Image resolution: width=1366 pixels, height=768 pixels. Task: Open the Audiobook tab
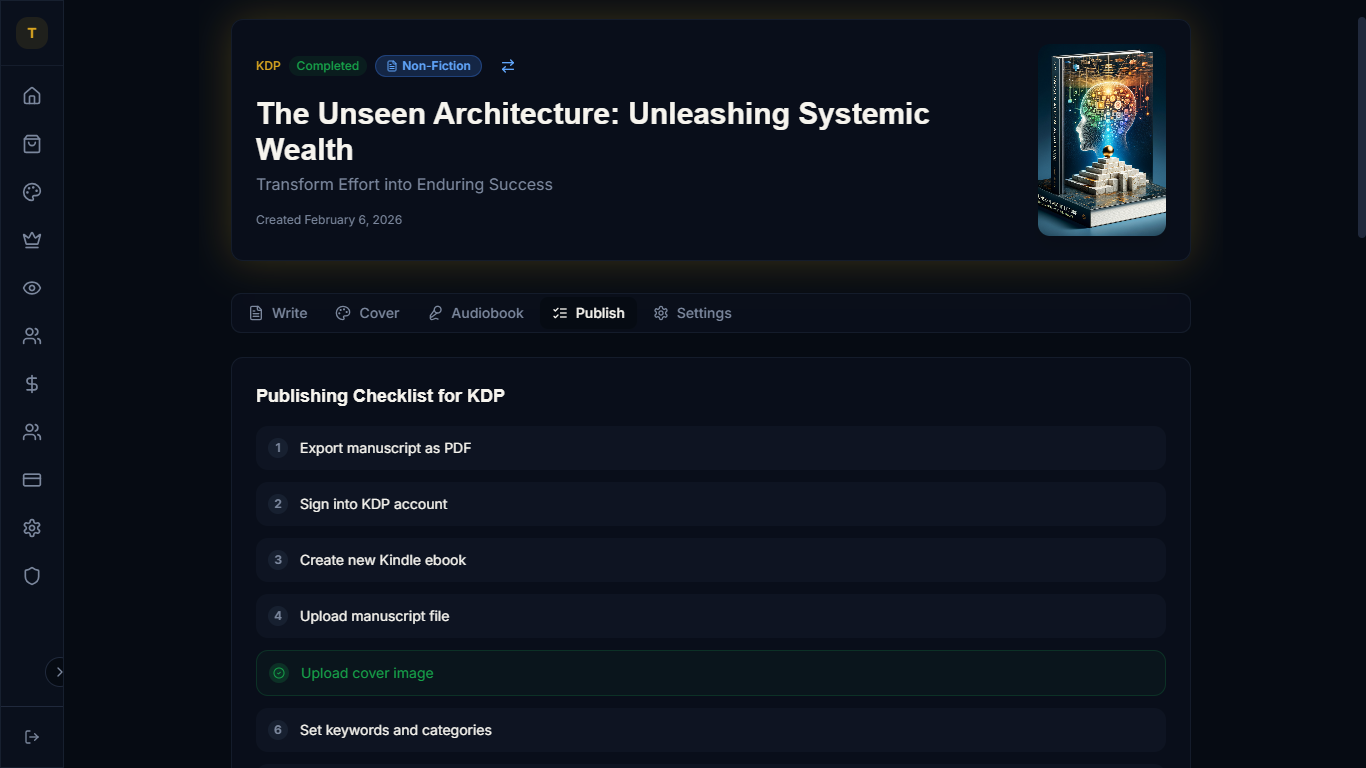coord(476,313)
